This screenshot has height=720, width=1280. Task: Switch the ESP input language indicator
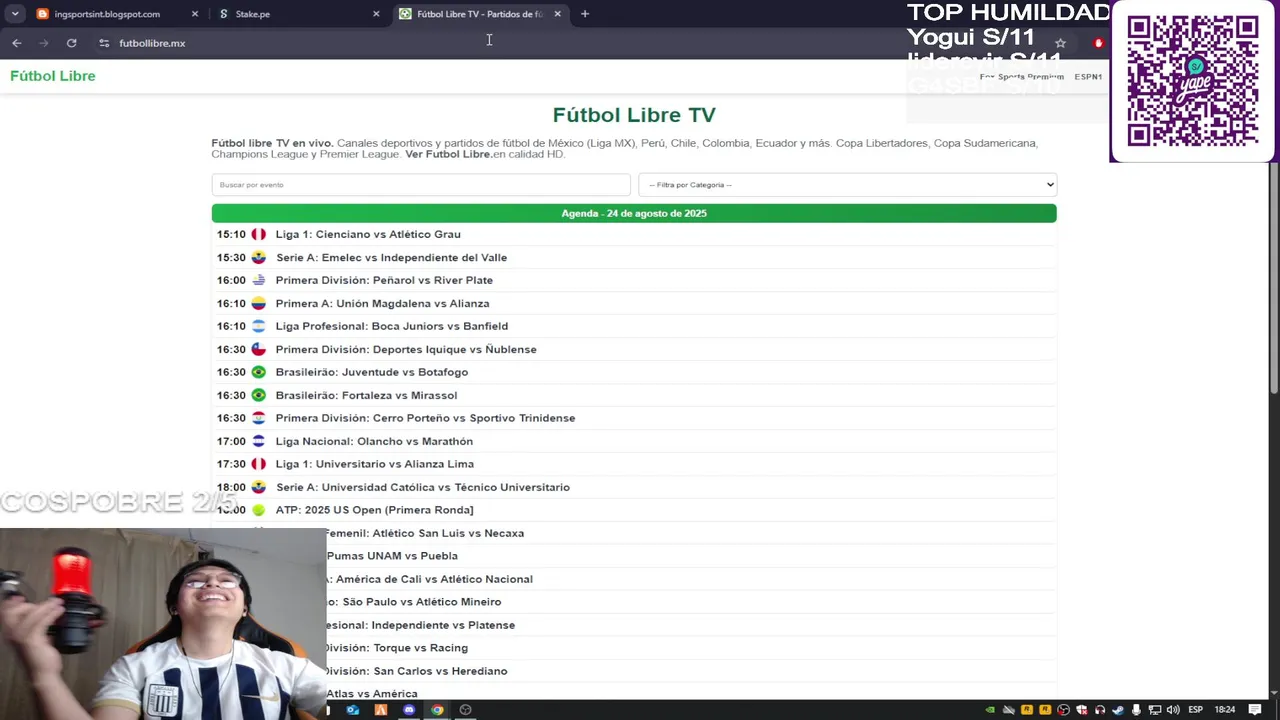pyautogui.click(x=1195, y=710)
